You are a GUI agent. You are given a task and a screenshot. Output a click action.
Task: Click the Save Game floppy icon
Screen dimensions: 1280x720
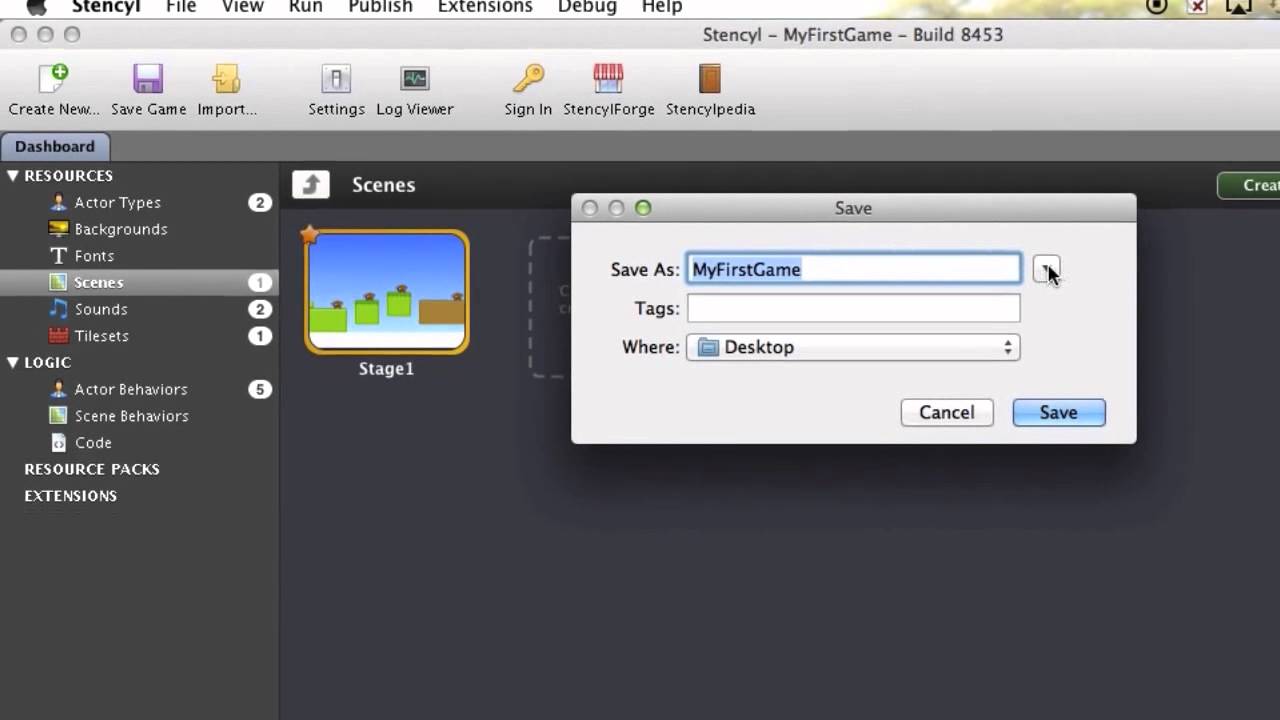tap(148, 79)
